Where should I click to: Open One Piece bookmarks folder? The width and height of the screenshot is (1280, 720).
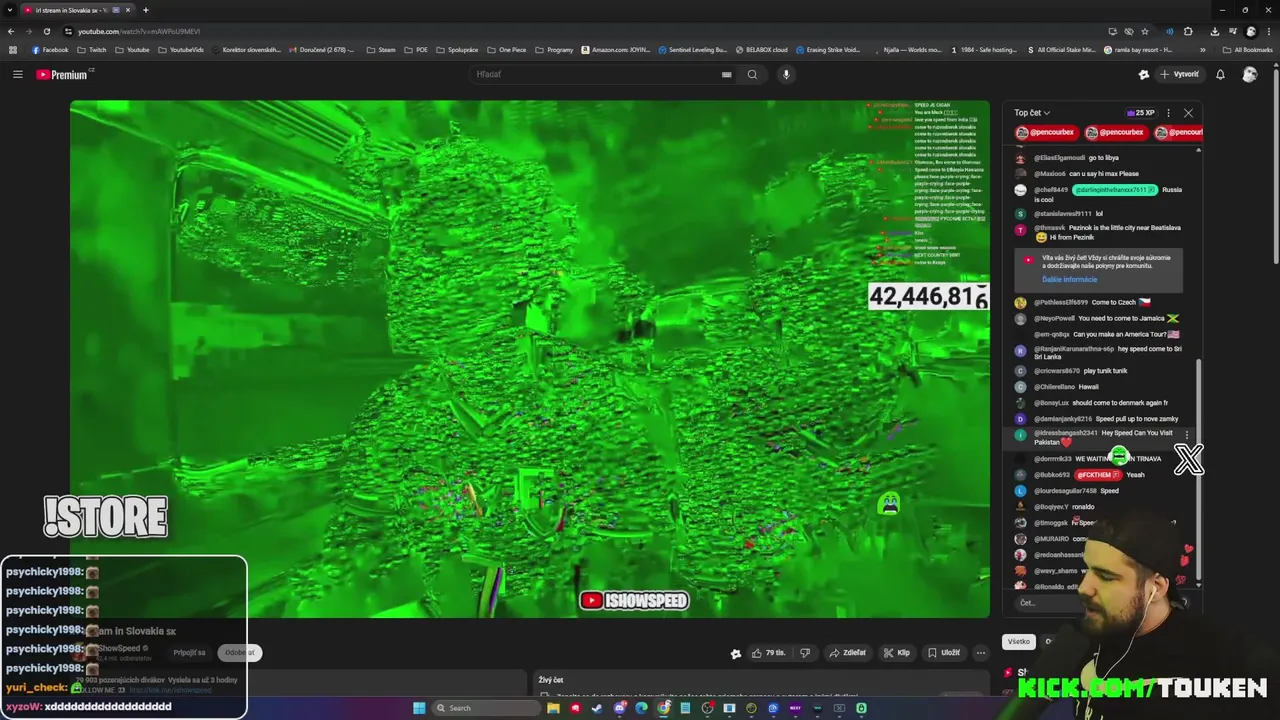point(506,50)
